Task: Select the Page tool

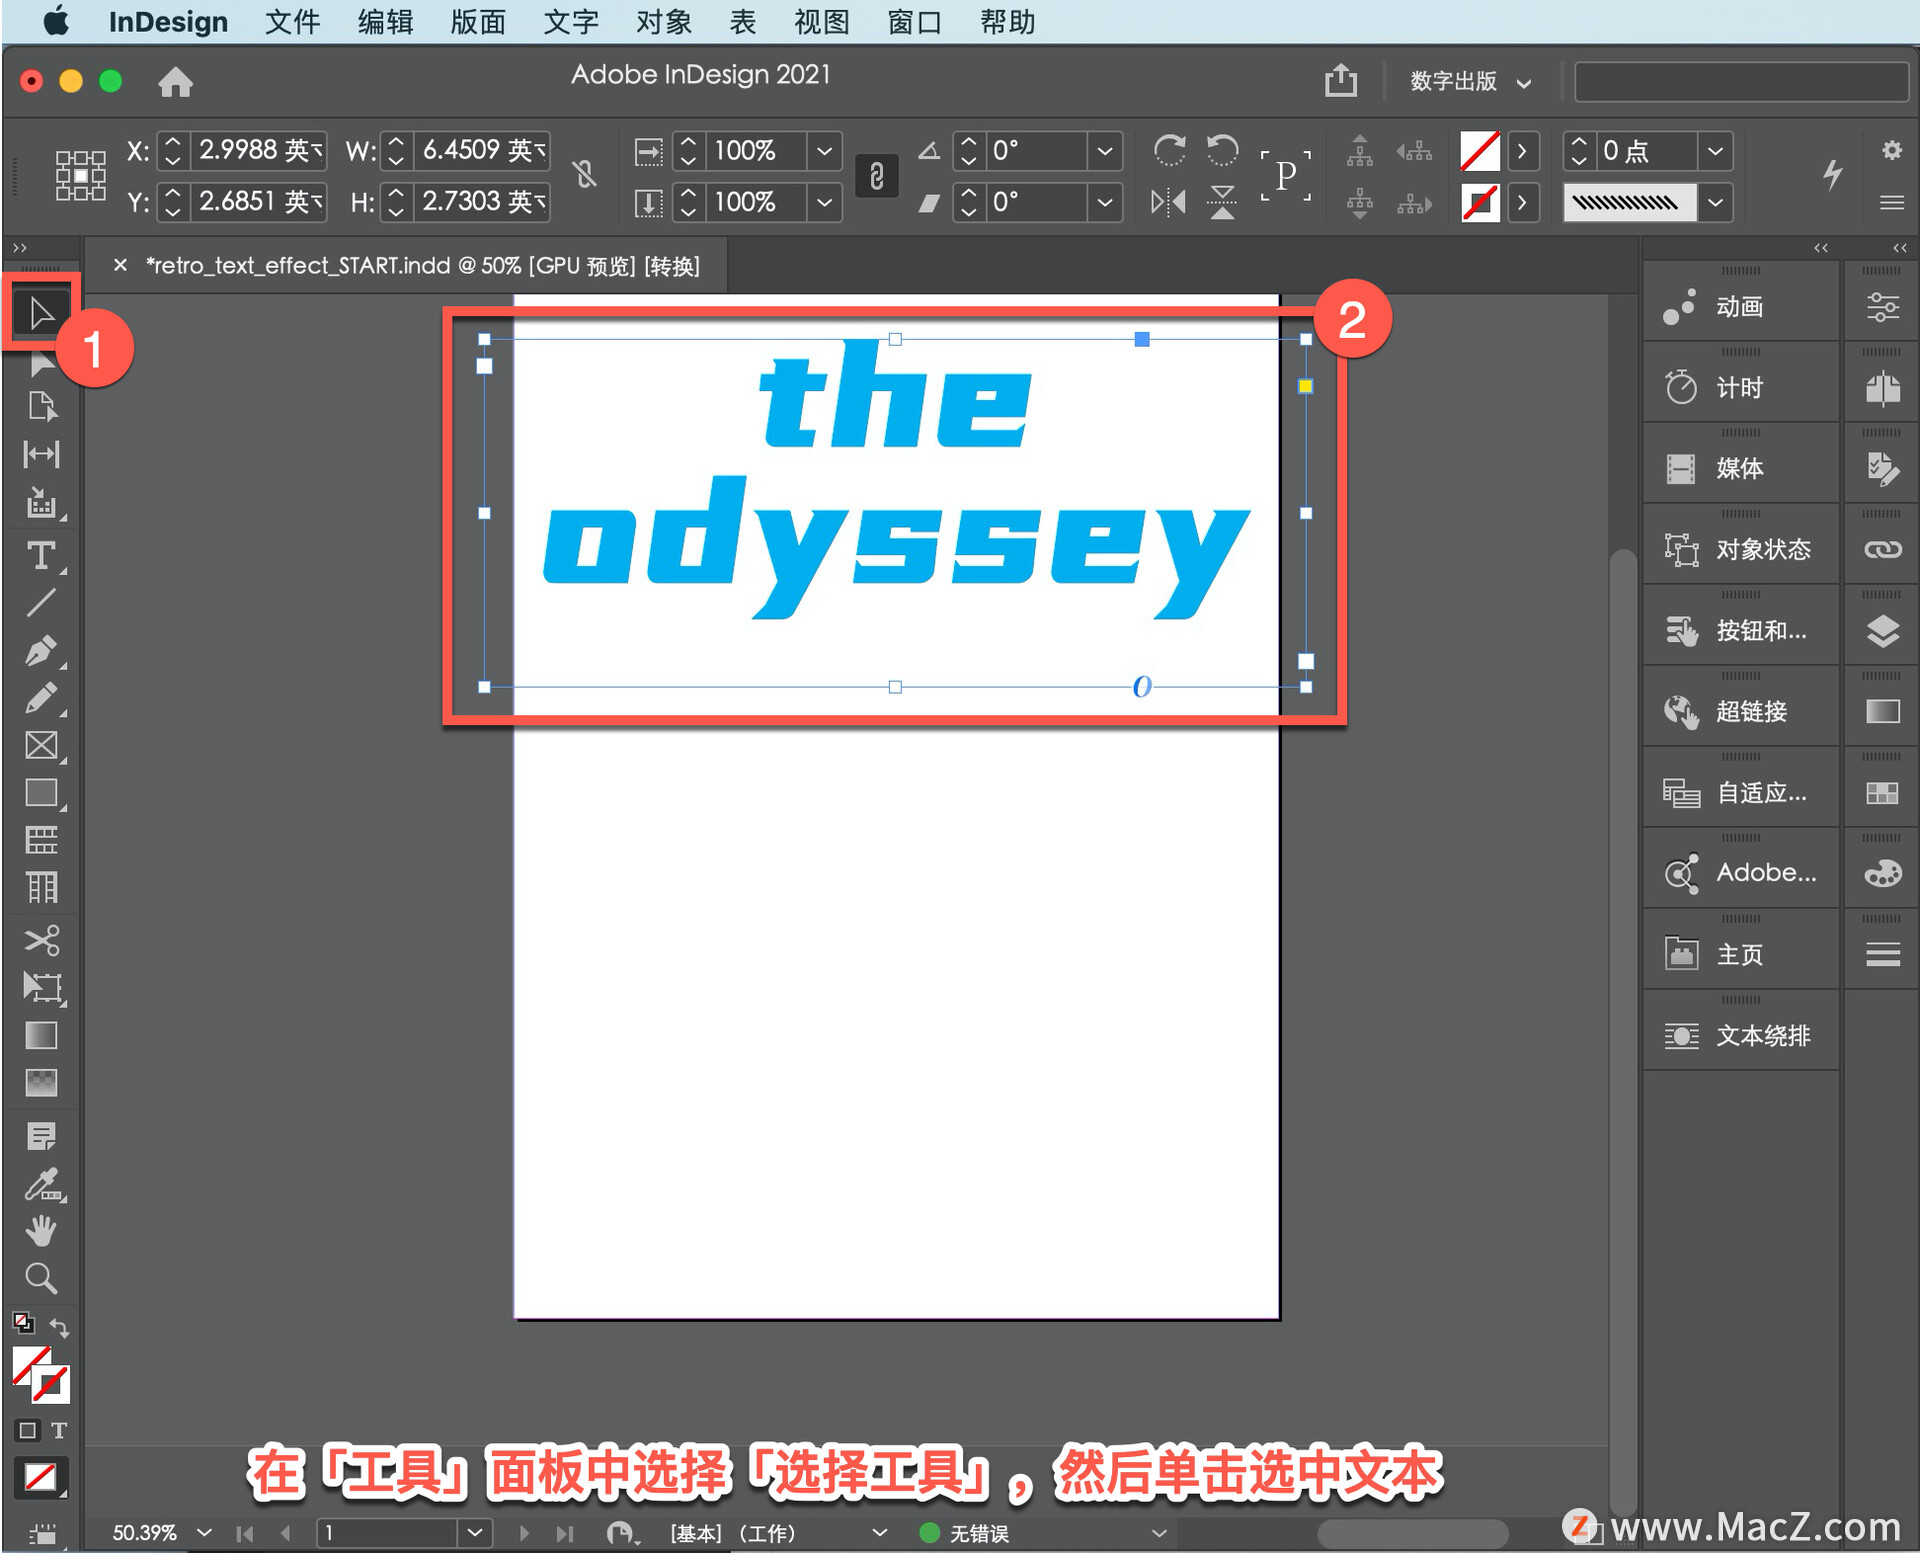Action: 41,406
